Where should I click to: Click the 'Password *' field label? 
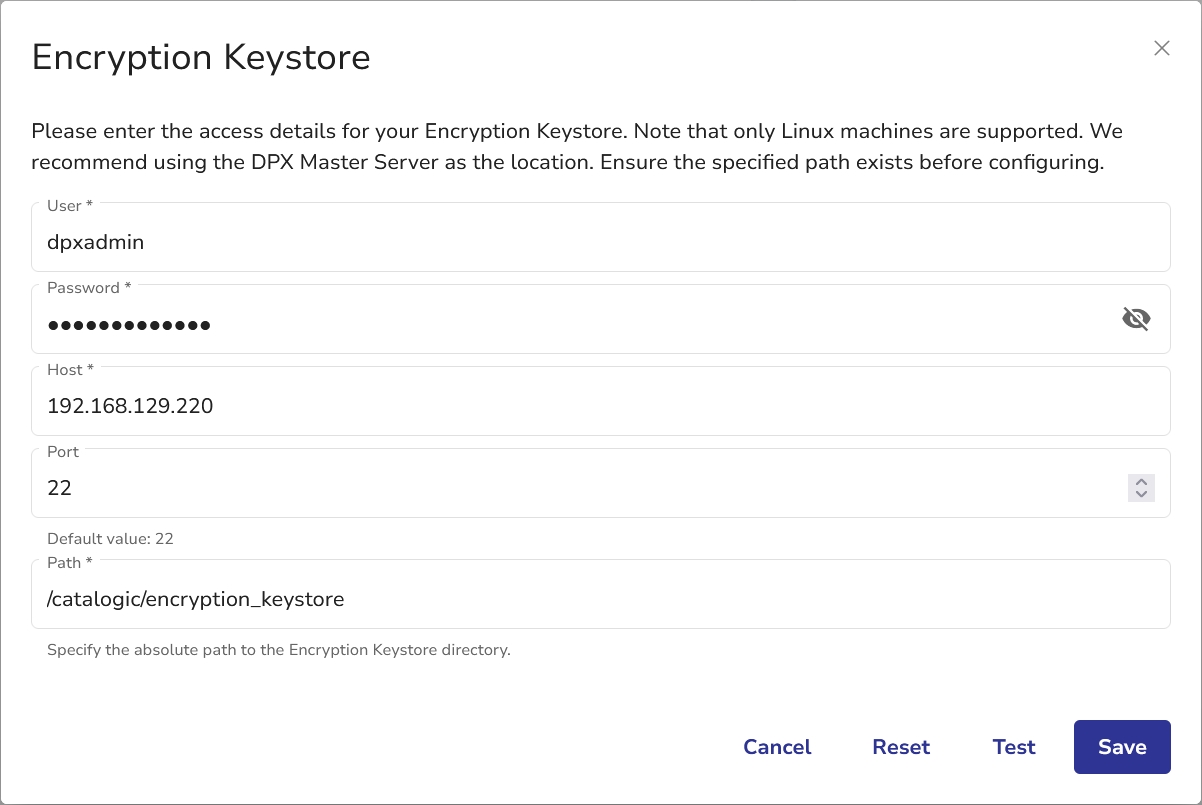(x=89, y=288)
